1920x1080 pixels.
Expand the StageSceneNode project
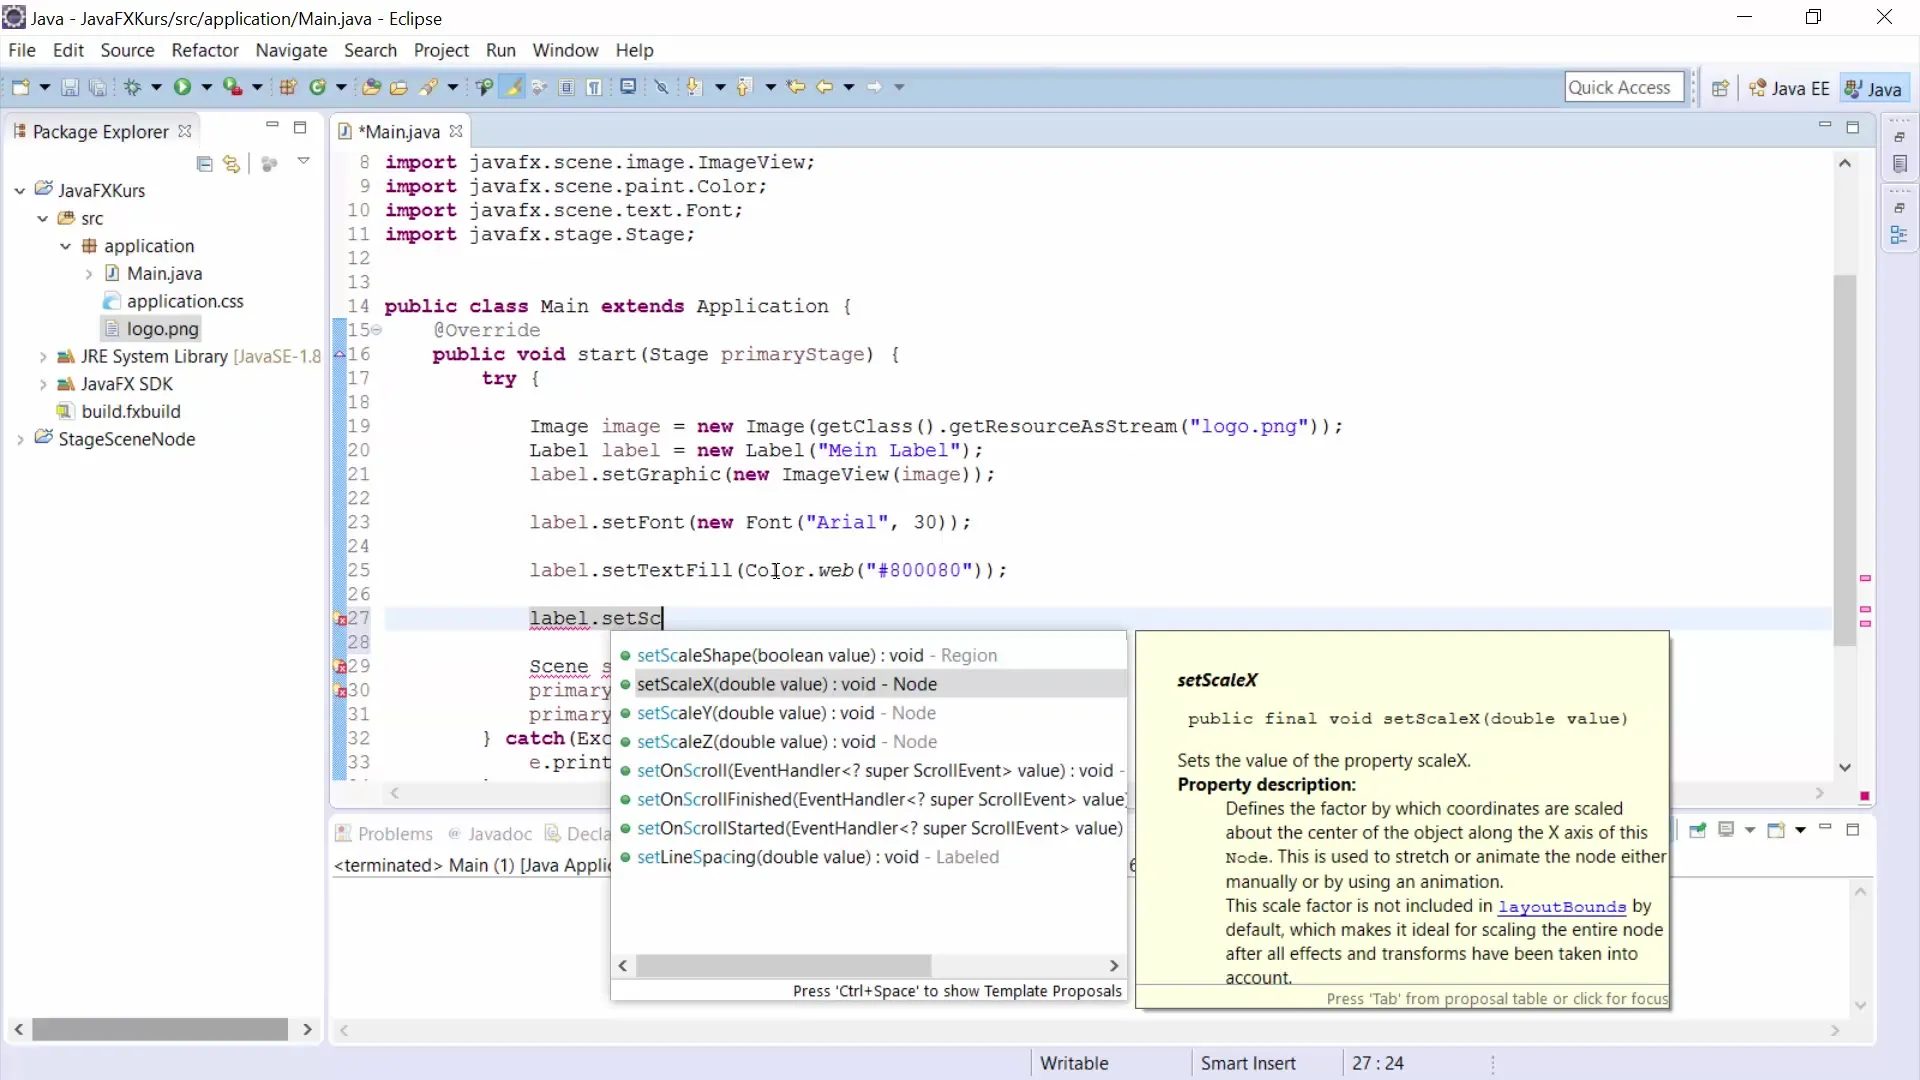[x=19, y=439]
